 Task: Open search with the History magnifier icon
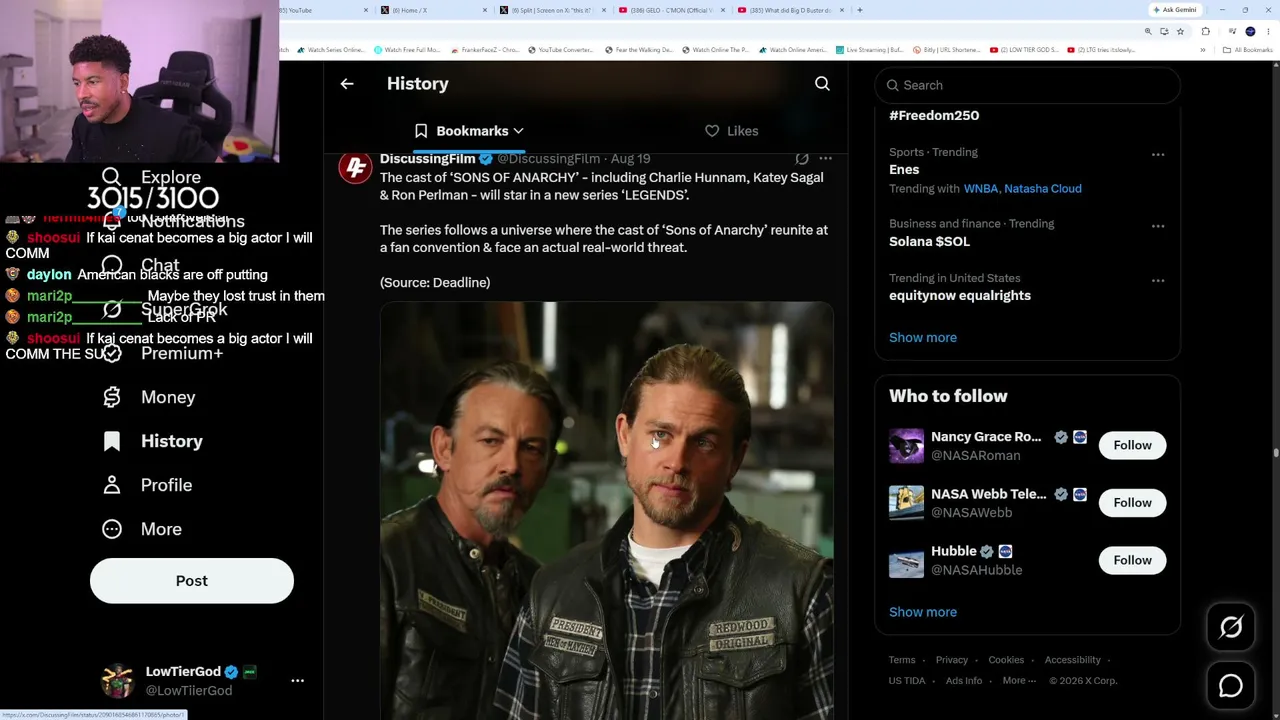click(822, 84)
